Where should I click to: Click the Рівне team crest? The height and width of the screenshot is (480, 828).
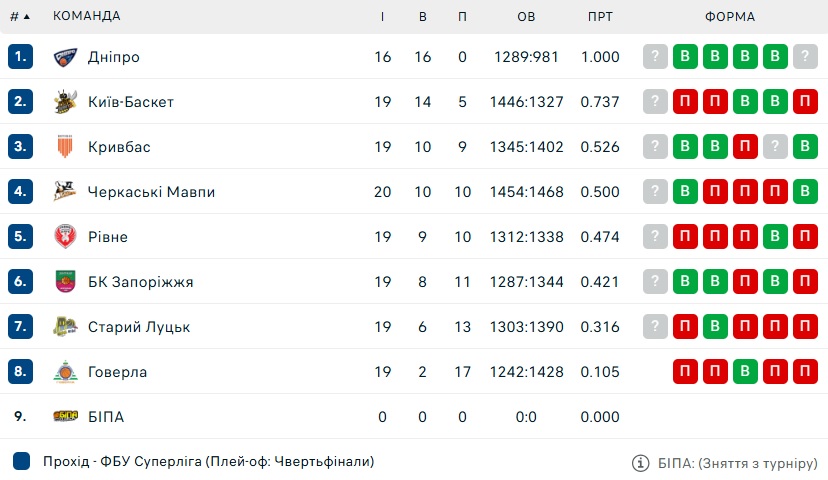(65, 236)
